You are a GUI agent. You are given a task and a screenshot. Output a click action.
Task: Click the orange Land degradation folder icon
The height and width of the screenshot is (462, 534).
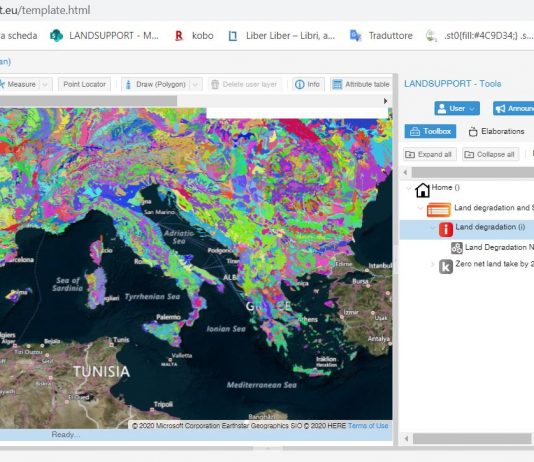click(x=439, y=210)
